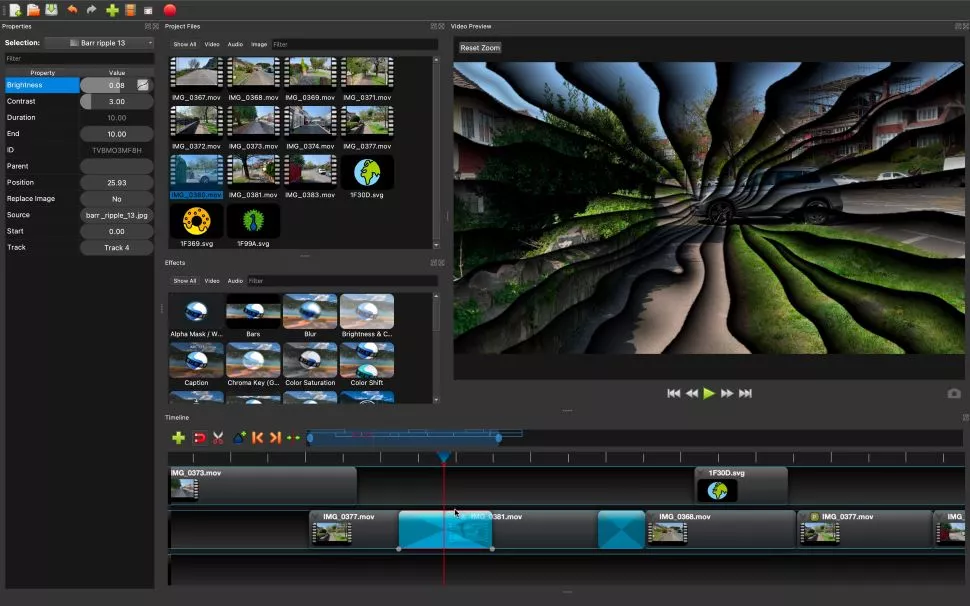Open the Replace Image value set to No

click(116, 199)
